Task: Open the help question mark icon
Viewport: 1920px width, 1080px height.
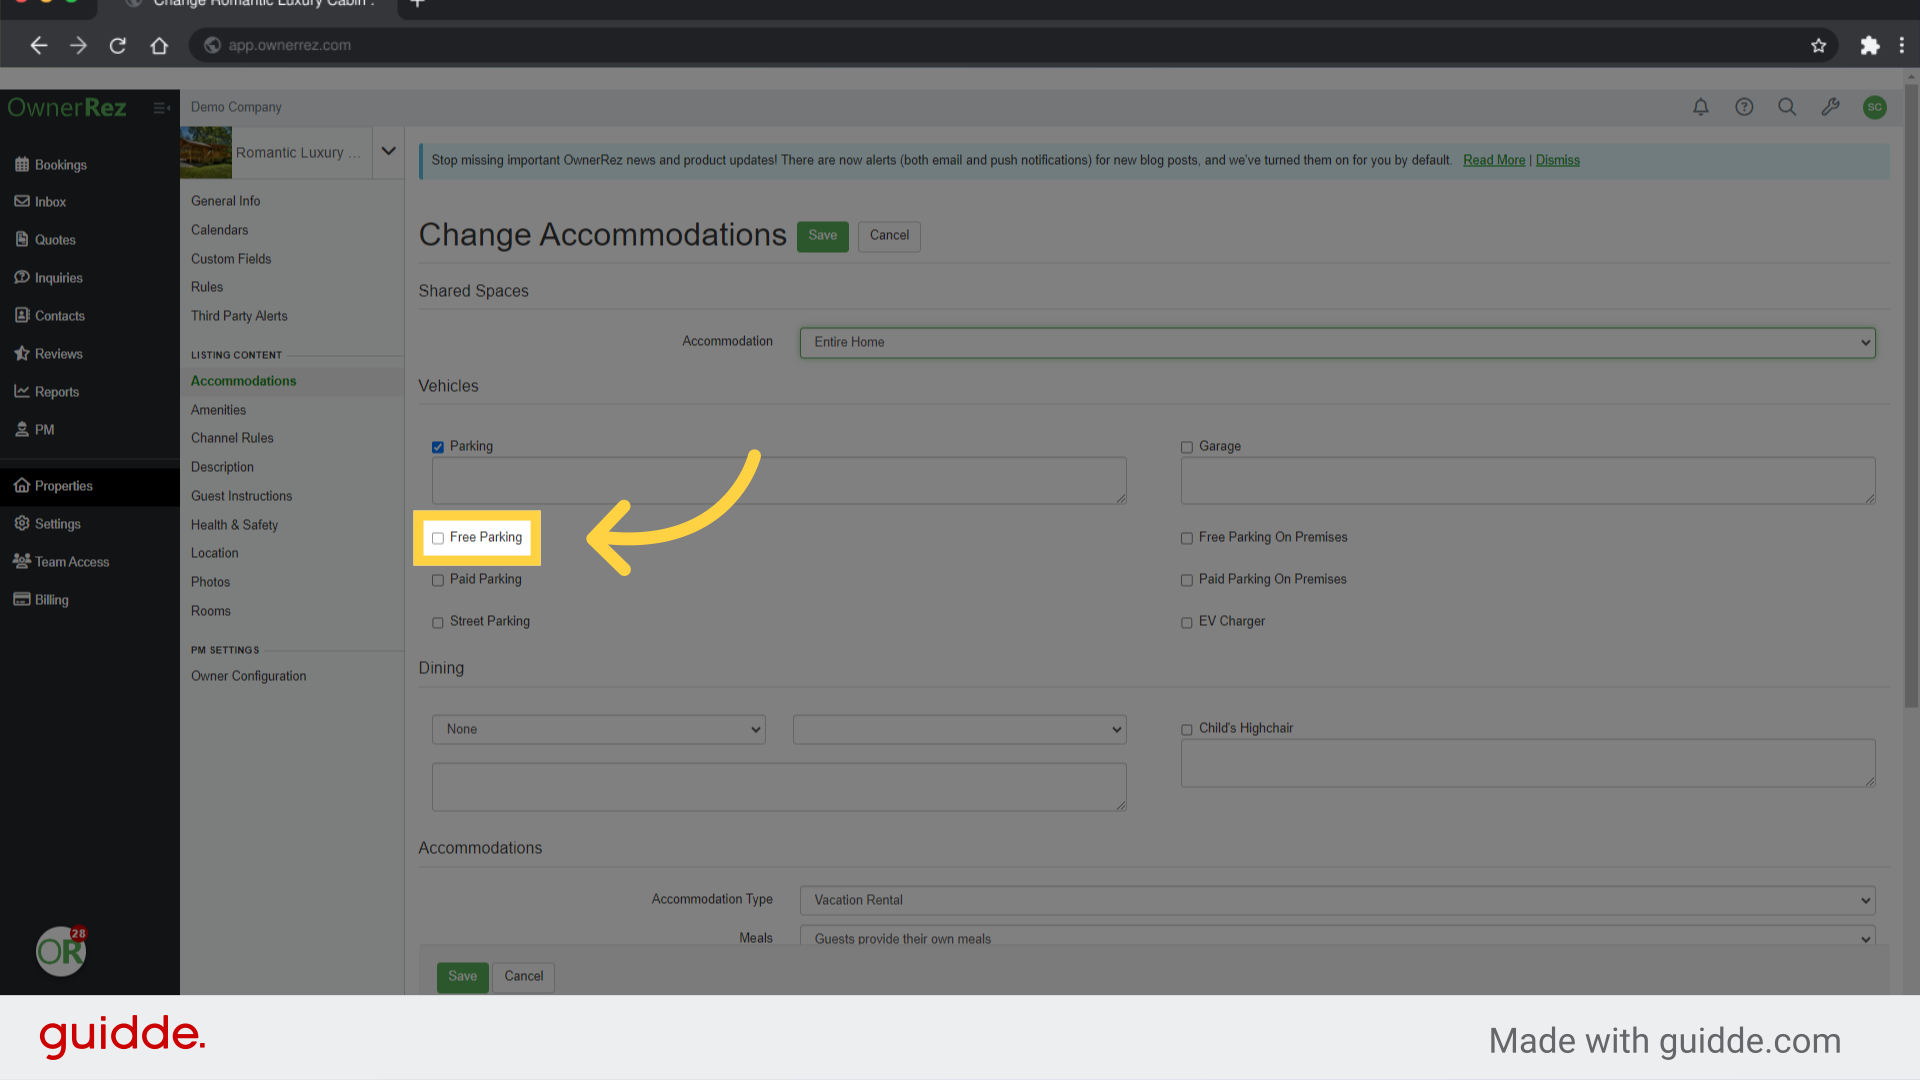Action: click(x=1744, y=107)
